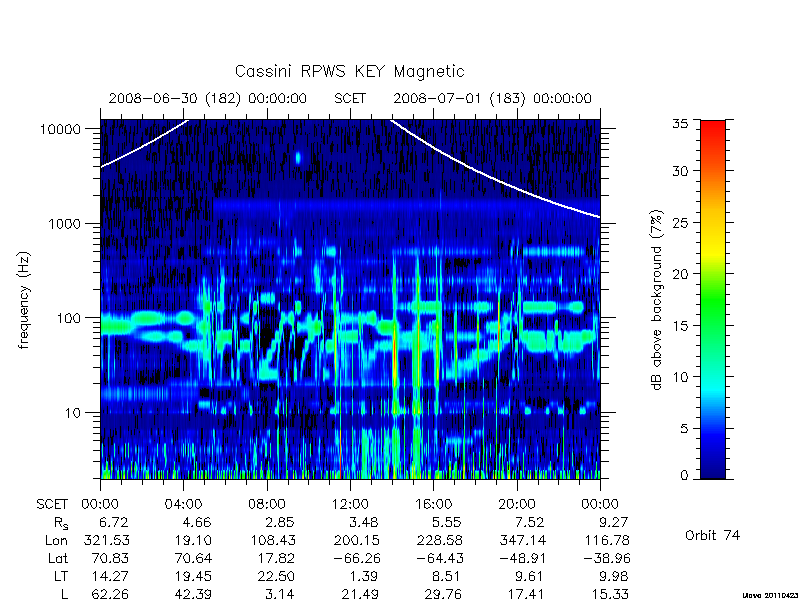Select the end date '2008-07-01 (183) 00:00:00'
The image size is (800, 600).
492,98
